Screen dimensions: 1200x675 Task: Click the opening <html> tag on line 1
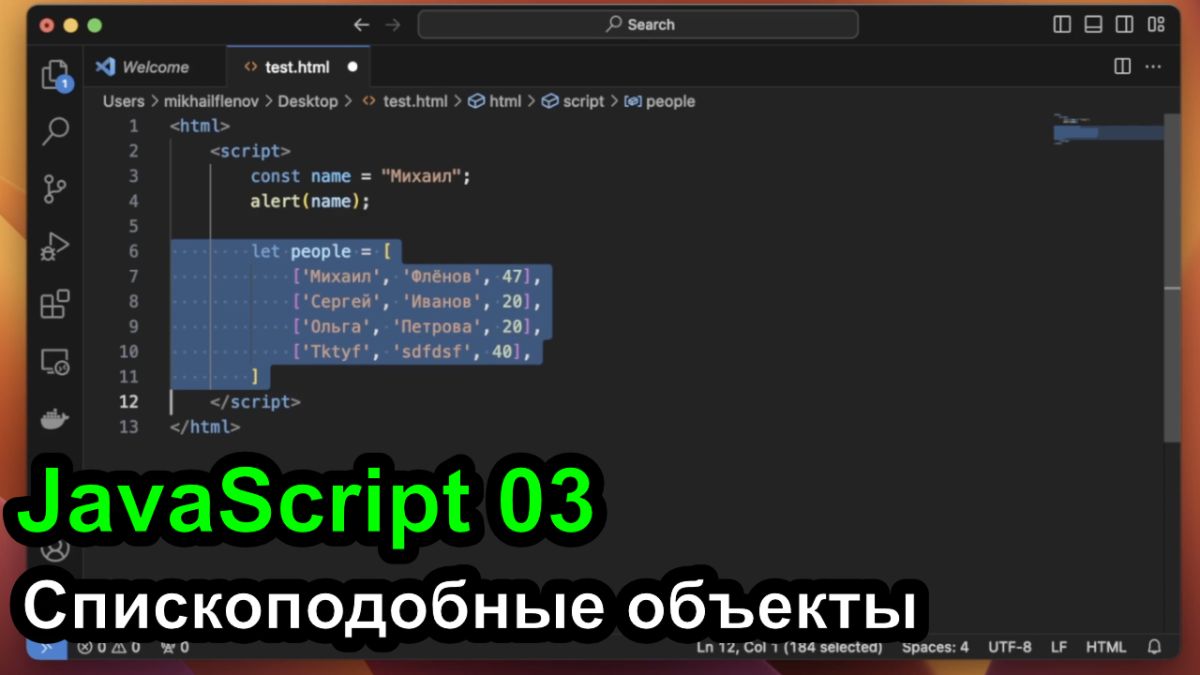point(200,126)
